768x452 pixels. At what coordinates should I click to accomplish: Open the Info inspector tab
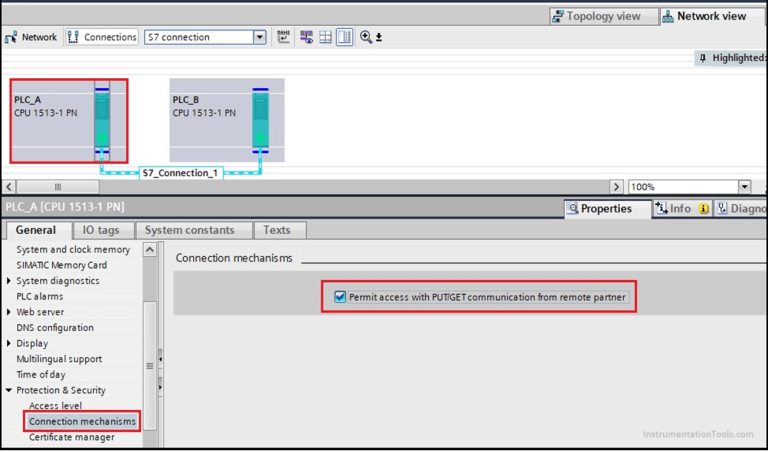click(x=682, y=209)
